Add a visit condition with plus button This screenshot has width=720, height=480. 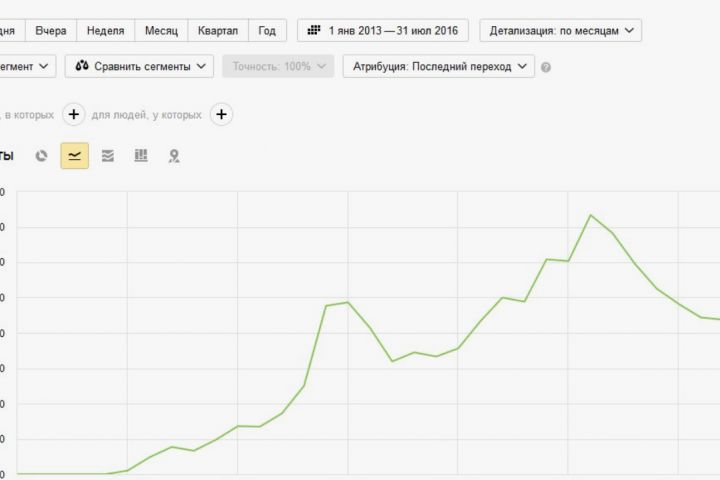74,114
